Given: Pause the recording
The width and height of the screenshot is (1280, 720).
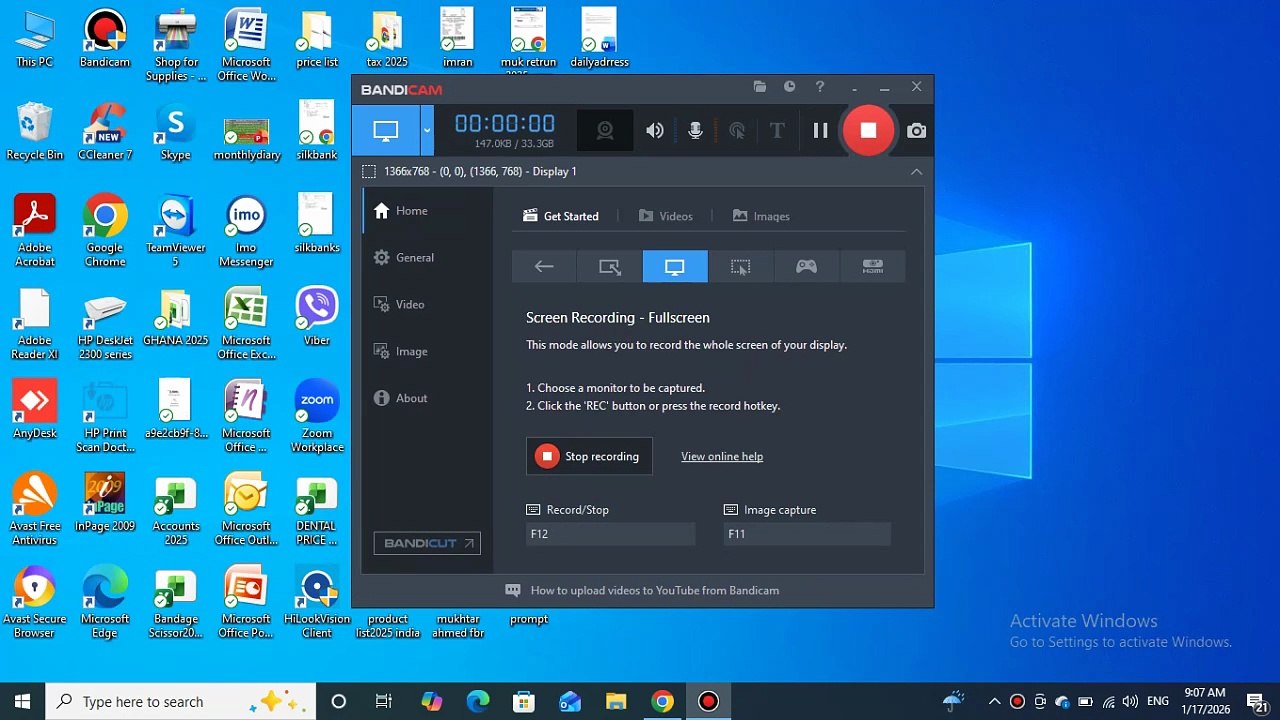Looking at the screenshot, I should pos(820,131).
